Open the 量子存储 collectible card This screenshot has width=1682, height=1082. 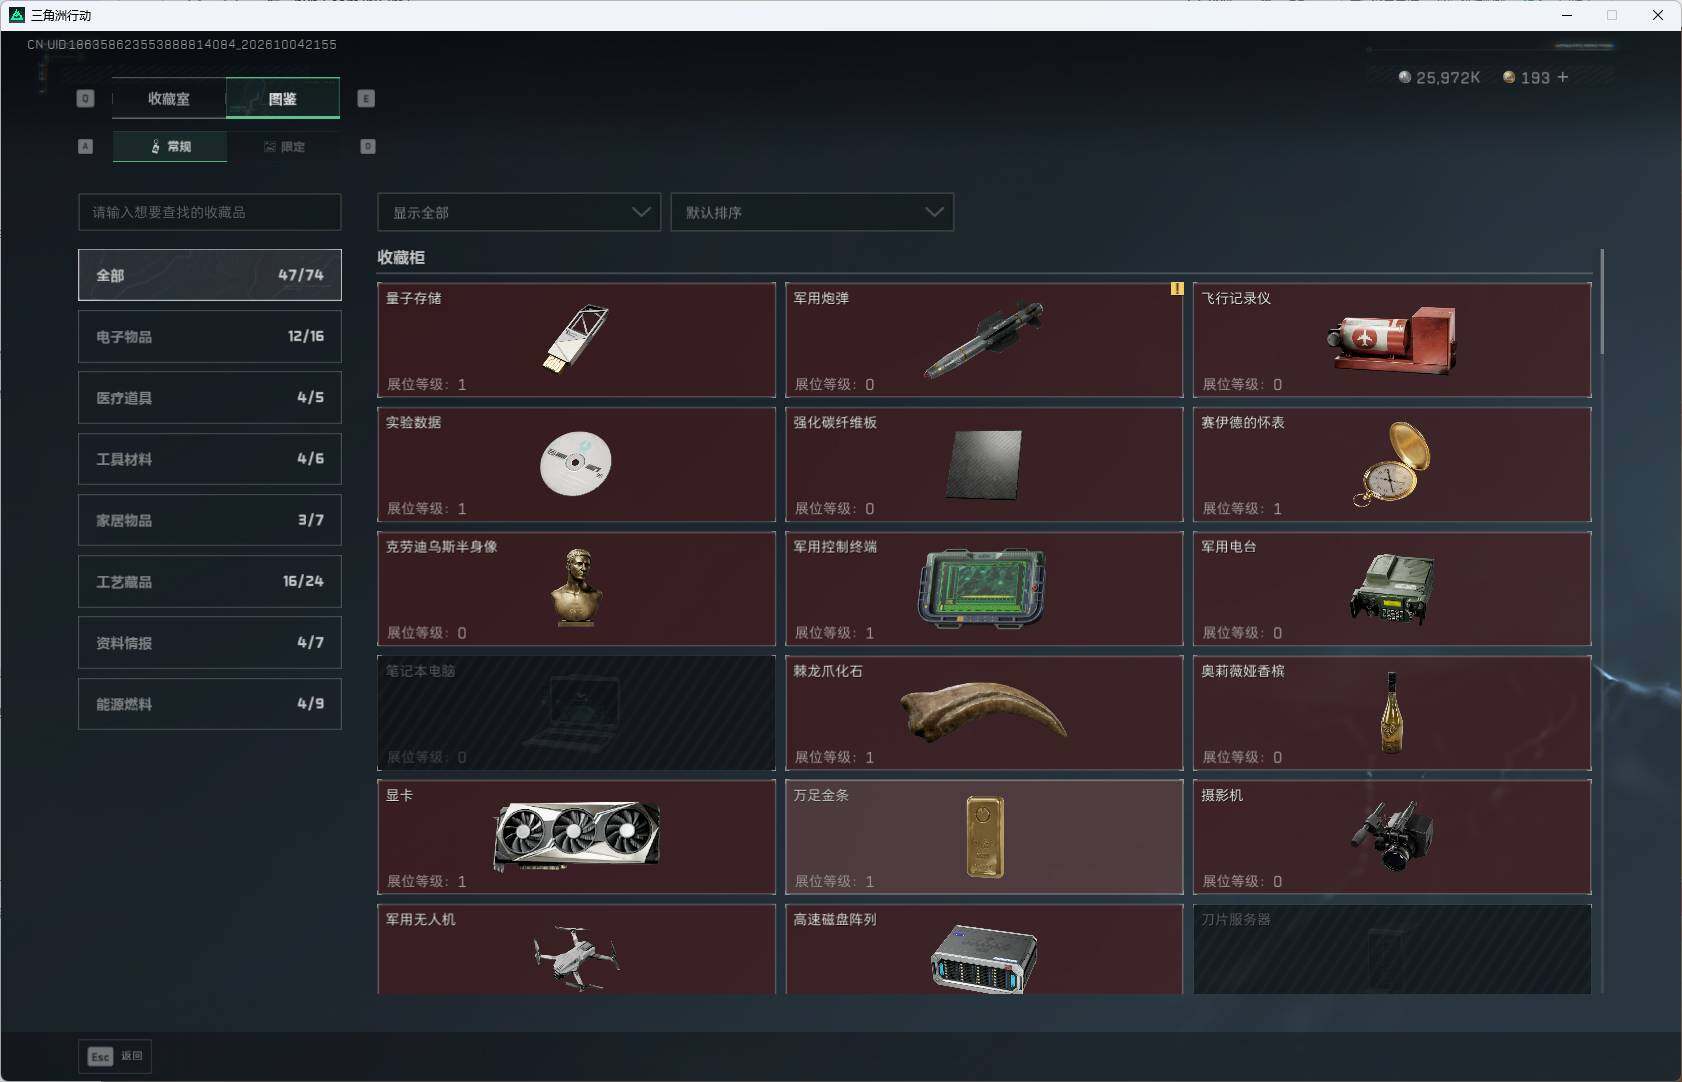pyautogui.click(x=576, y=340)
